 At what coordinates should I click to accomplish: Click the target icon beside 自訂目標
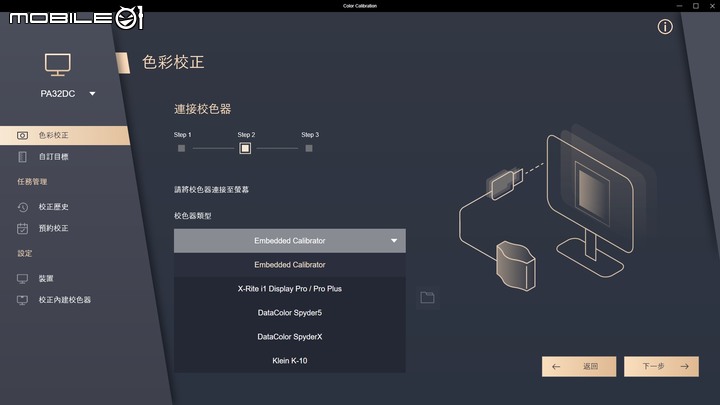coord(22,157)
